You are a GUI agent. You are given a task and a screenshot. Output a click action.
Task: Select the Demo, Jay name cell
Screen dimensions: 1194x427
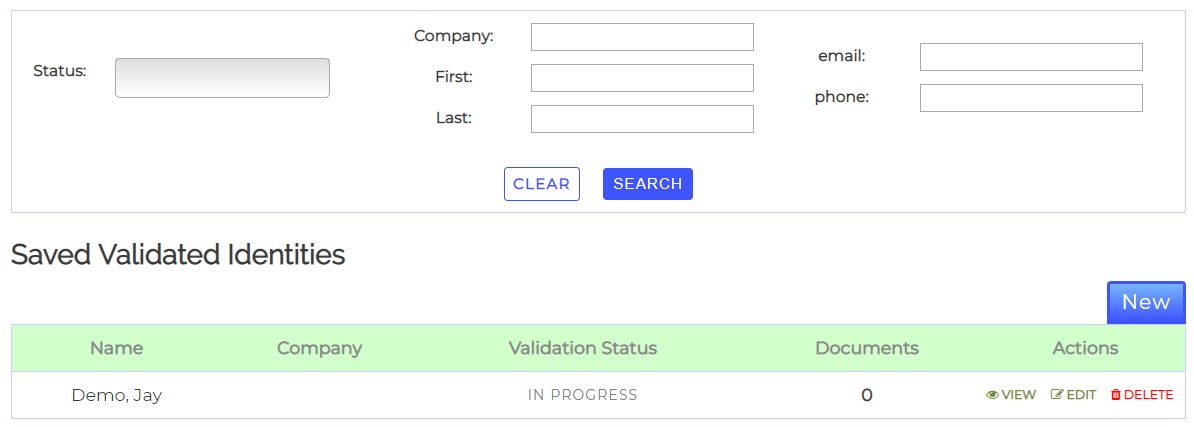[x=116, y=395]
